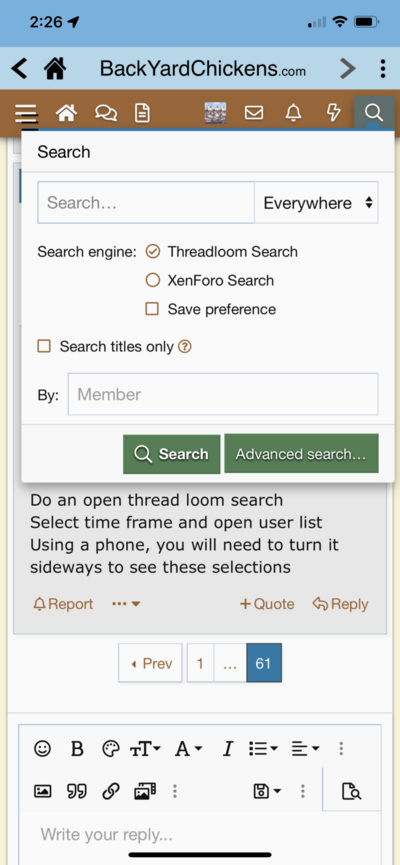Insert a quote block in the editor
400x865 pixels.
(77, 792)
